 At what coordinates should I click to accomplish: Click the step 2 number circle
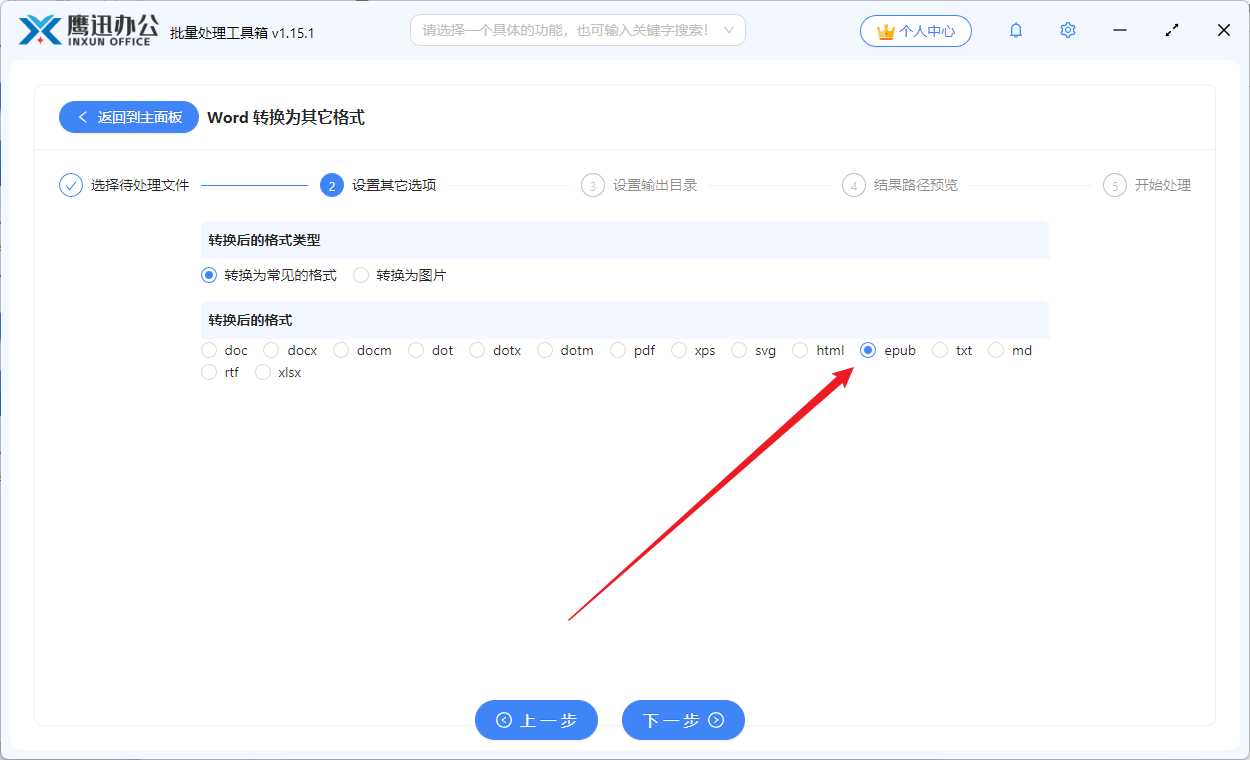pos(332,185)
